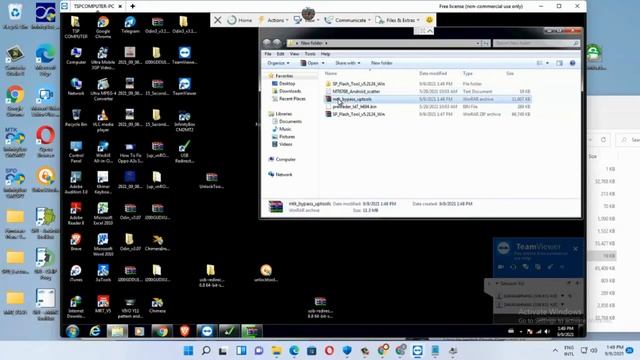Open the InfinityBox CM2MT2 shortcut
The width and height of the screenshot is (640, 360).
click(184, 120)
